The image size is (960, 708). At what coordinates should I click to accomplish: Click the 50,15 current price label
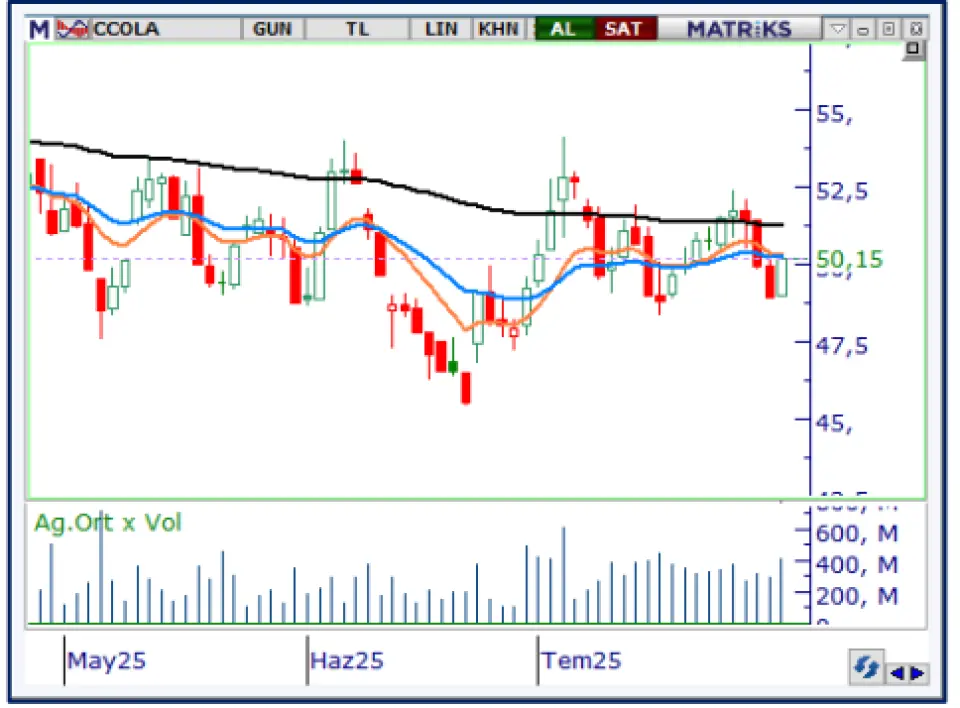point(850,259)
